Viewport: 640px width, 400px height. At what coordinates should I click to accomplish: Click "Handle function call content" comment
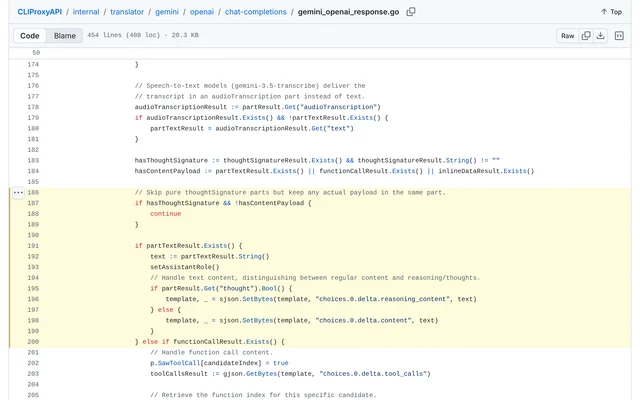tap(211, 352)
